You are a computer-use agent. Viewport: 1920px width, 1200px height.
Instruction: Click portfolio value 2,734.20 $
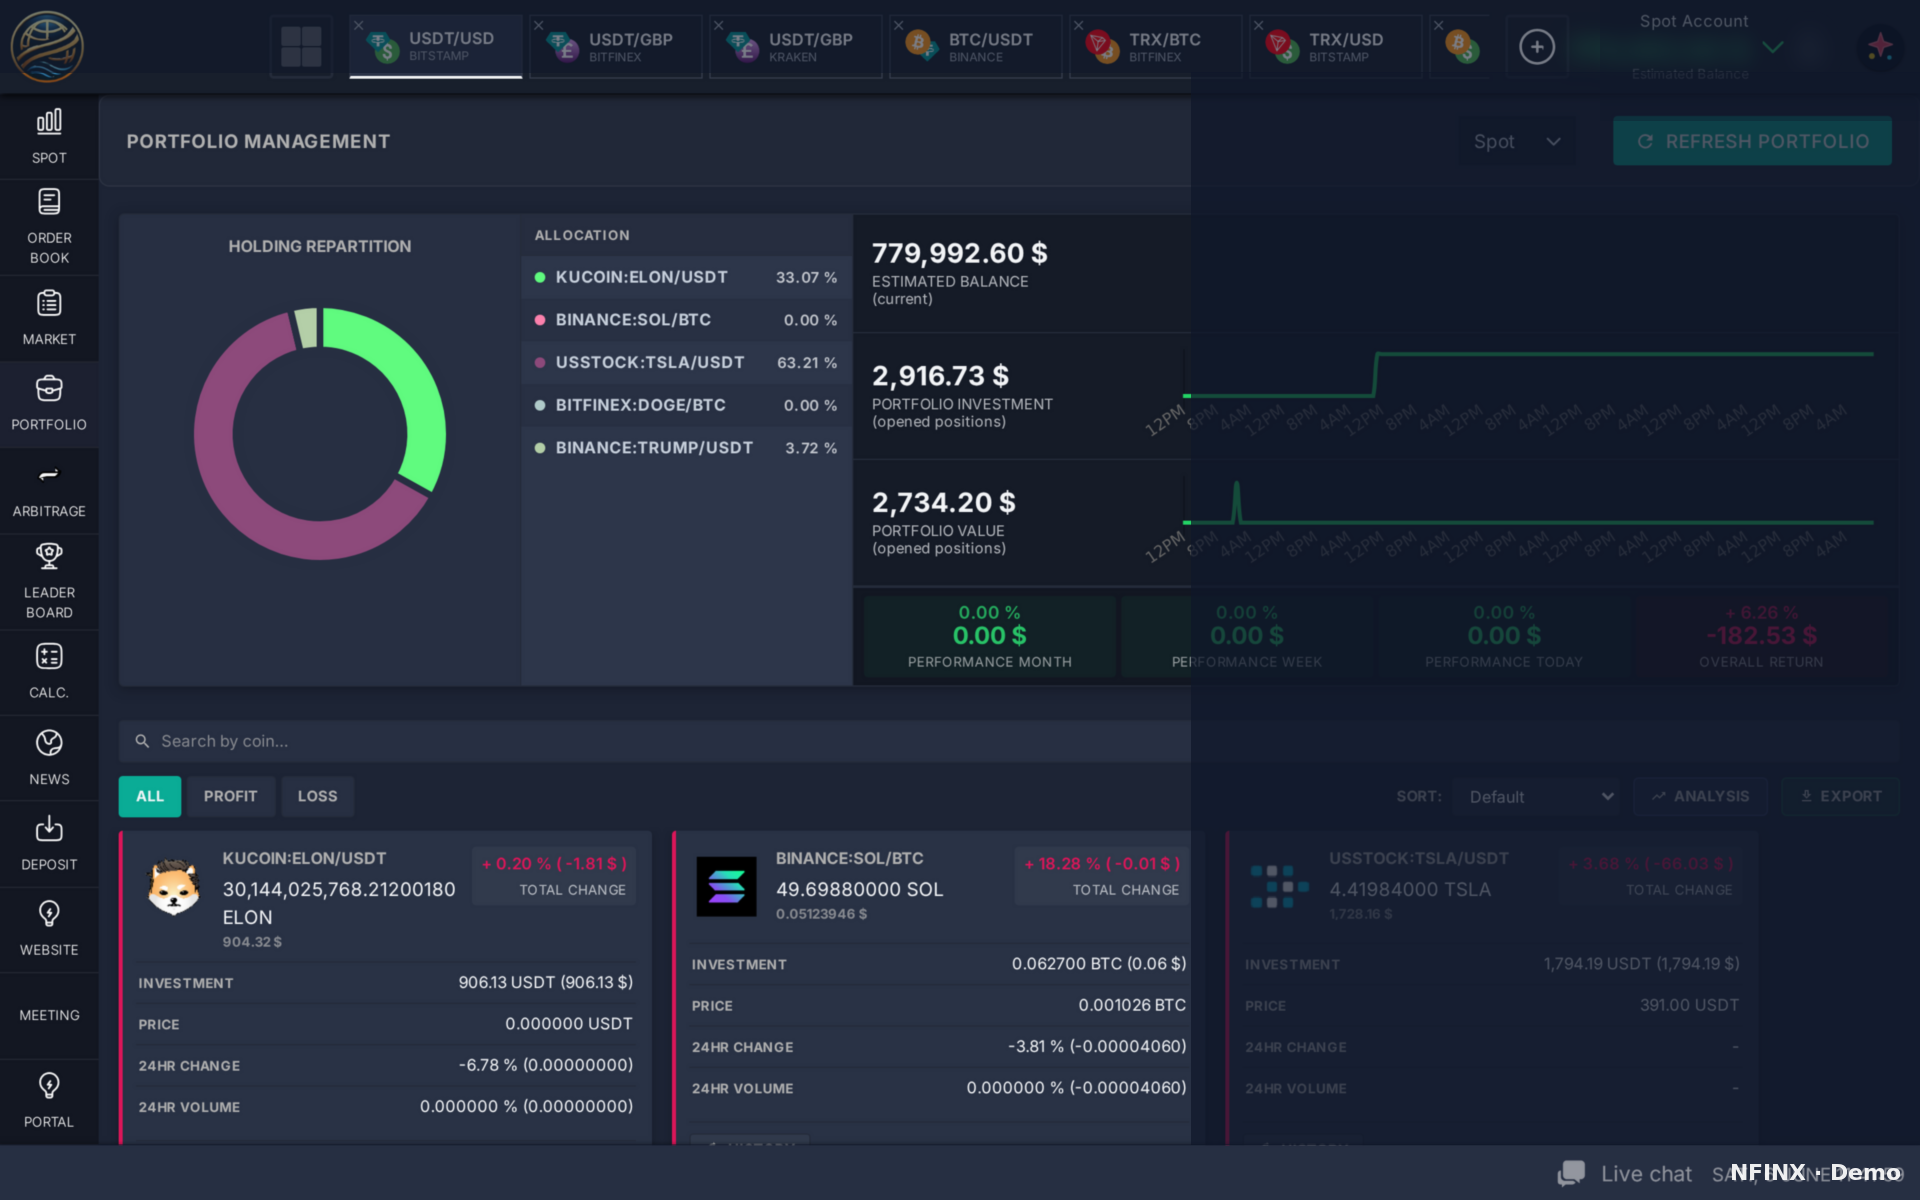(943, 502)
